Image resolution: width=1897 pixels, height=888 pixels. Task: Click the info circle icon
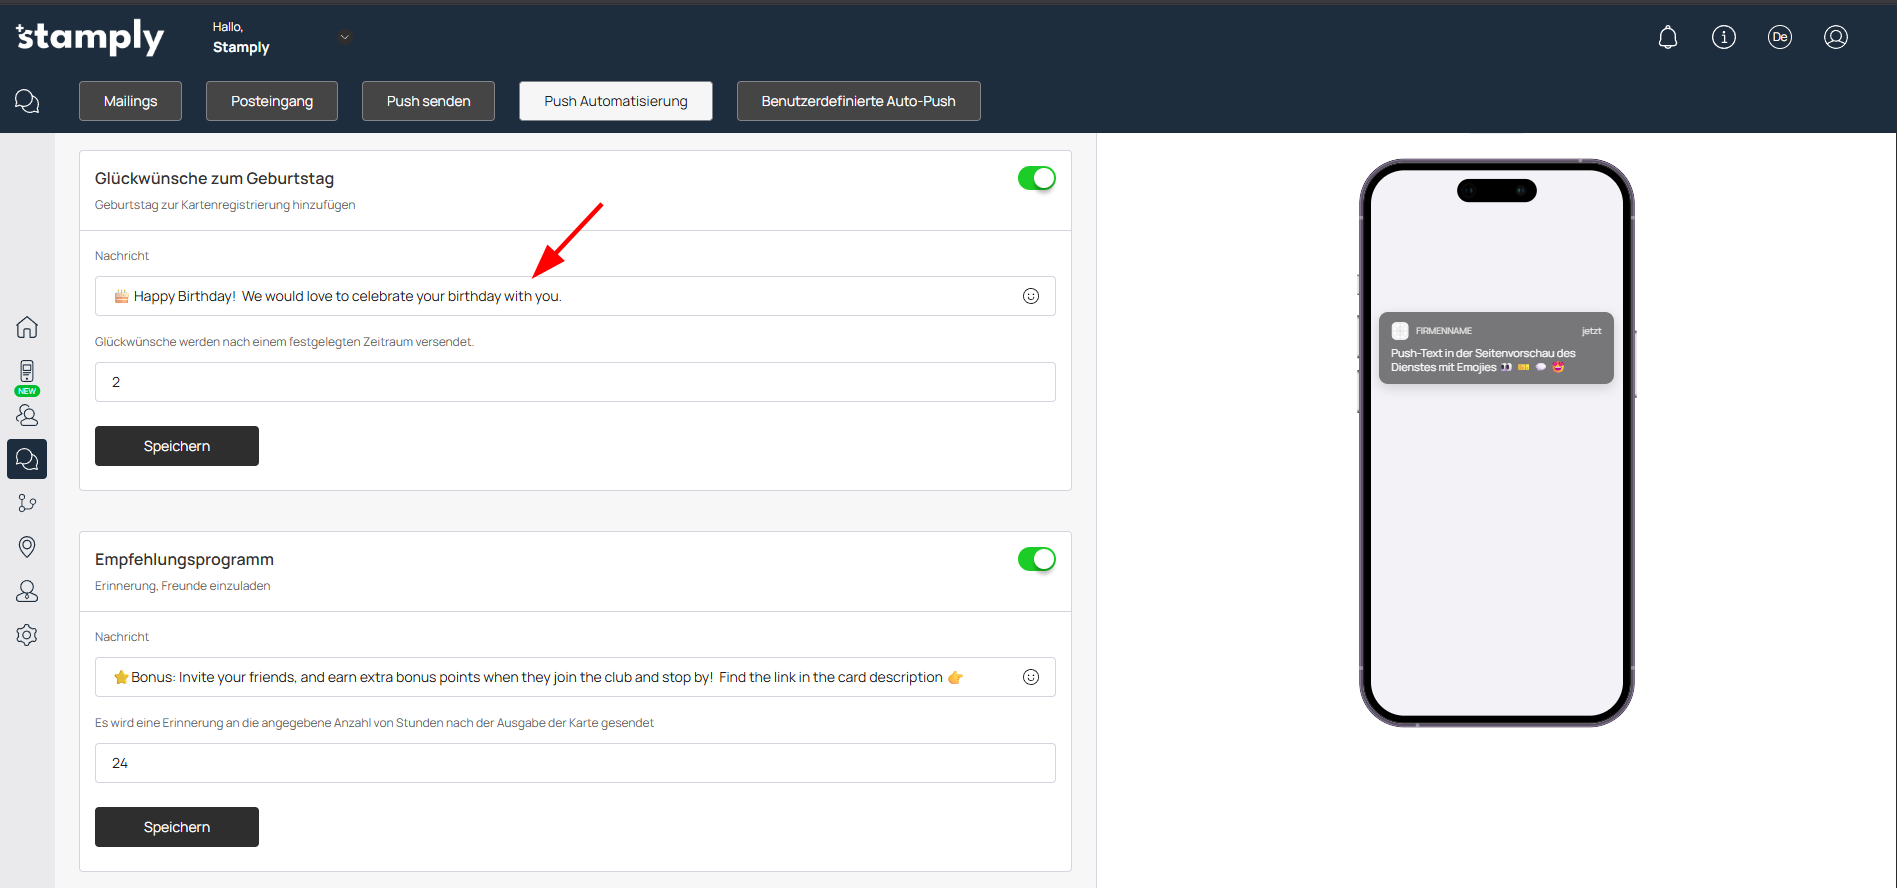pos(1723,38)
